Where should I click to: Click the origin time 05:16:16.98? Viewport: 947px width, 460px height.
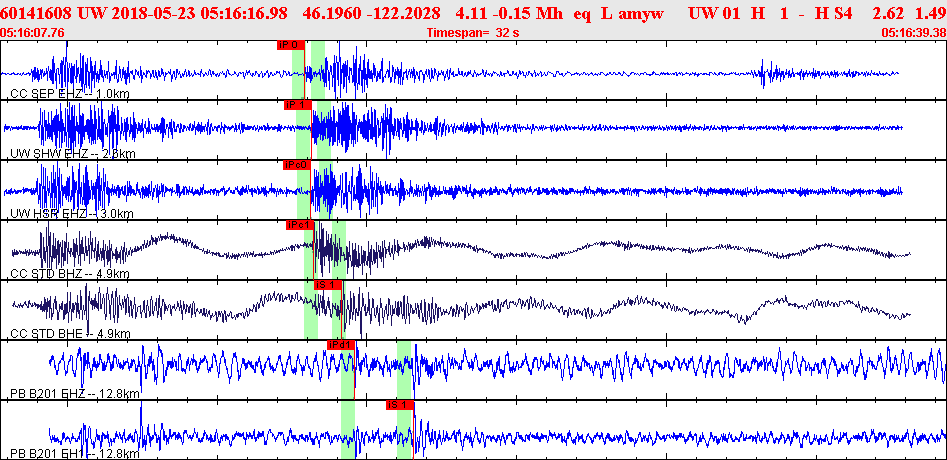pos(245,13)
